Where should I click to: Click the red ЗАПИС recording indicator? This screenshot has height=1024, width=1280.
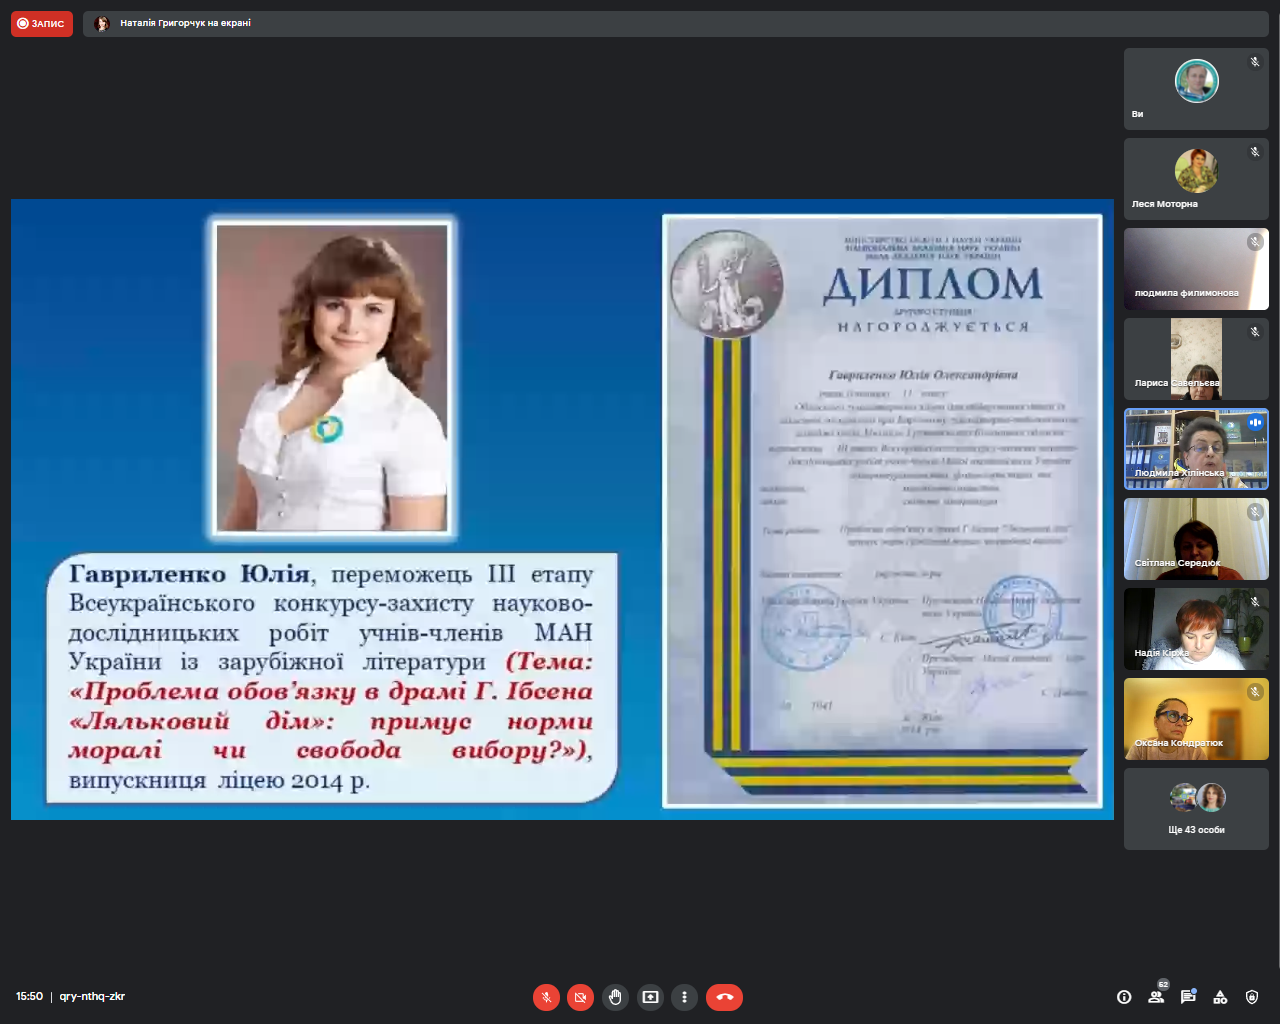(x=42, y=23)
